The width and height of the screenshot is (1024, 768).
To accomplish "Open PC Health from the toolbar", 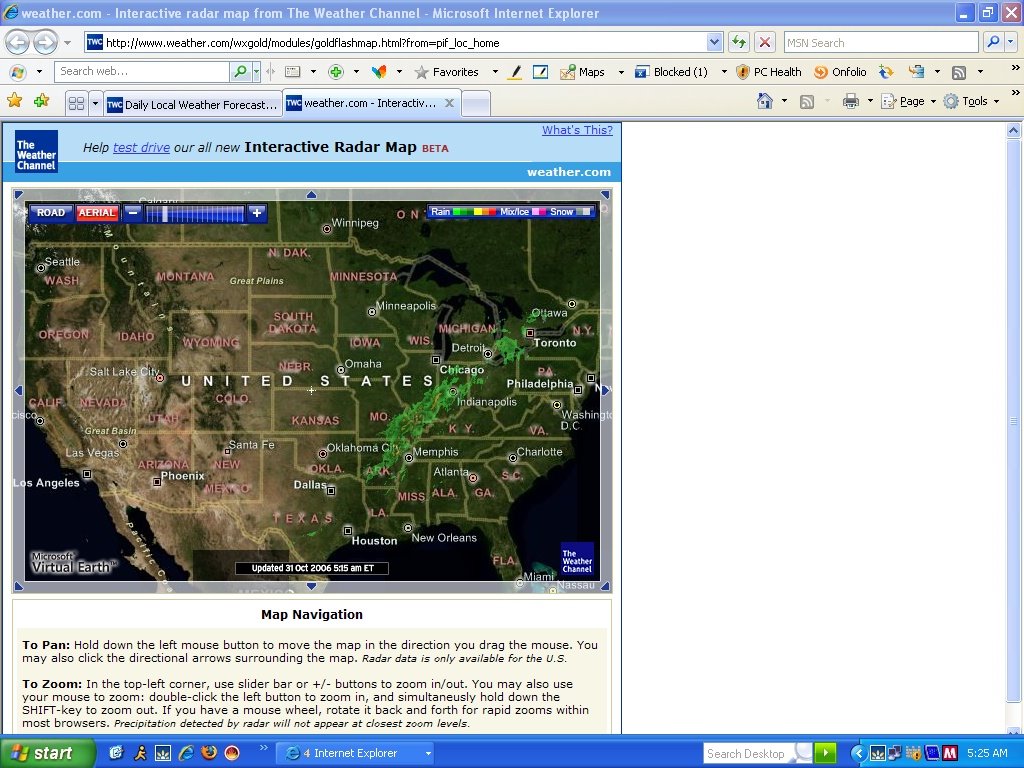I will coord(768,72).
